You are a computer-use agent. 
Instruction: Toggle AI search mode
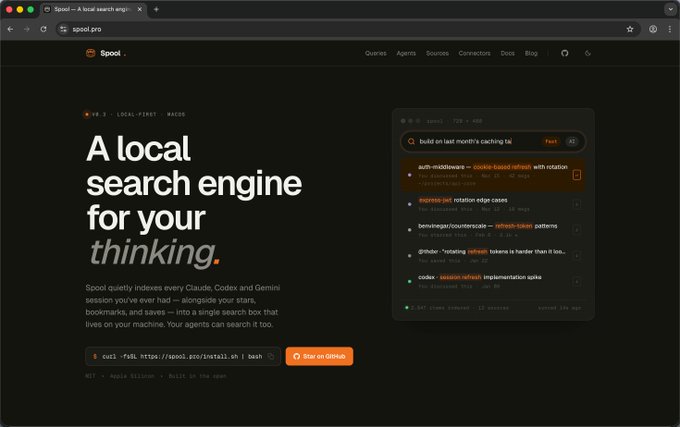pos(572,141)
